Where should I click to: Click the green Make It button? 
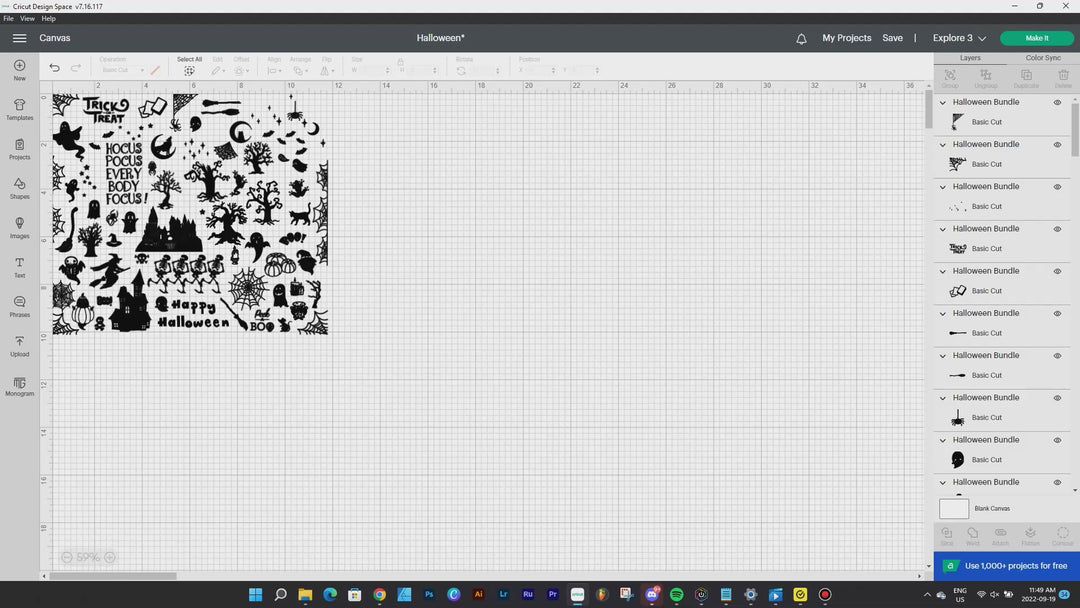point(1037,38)
